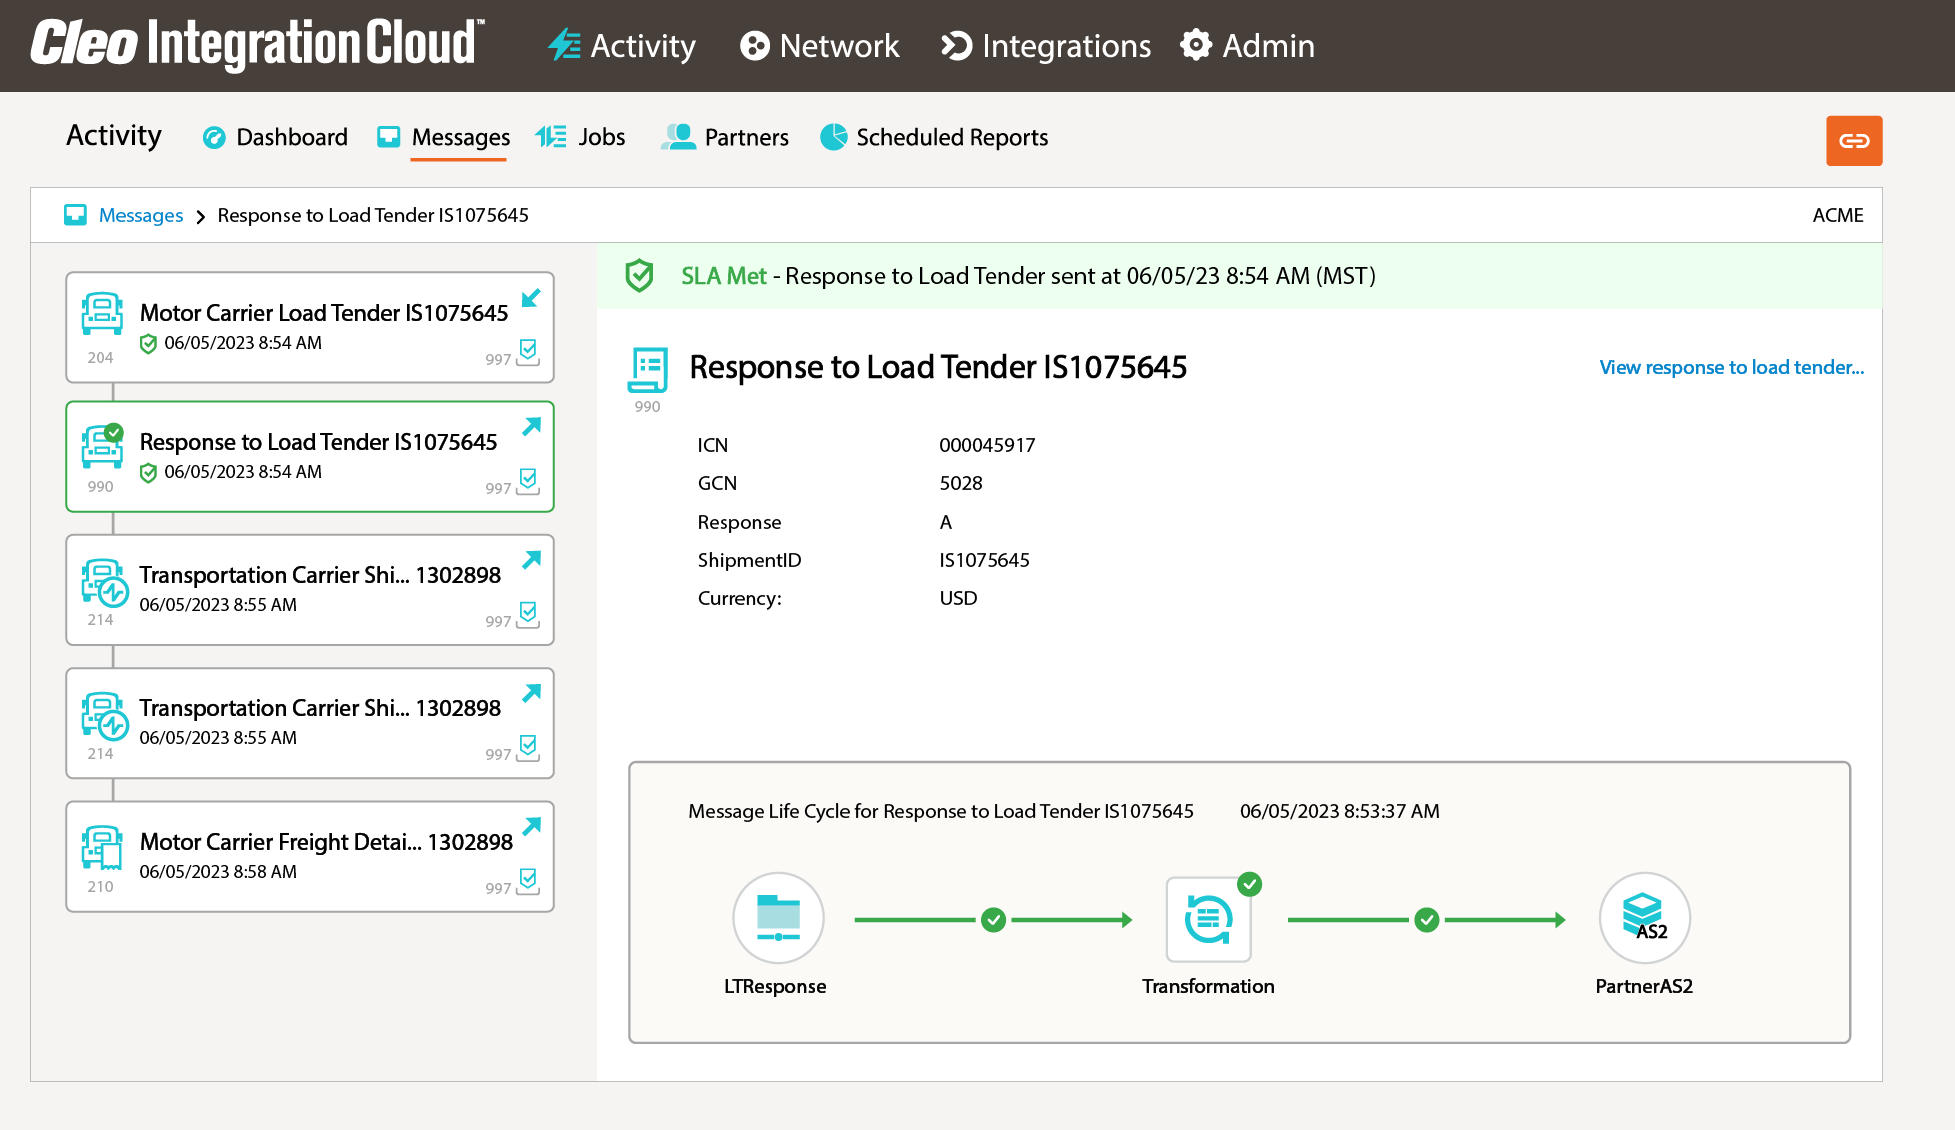
Task: Open the Network menu
Action: tap(819, 46)
